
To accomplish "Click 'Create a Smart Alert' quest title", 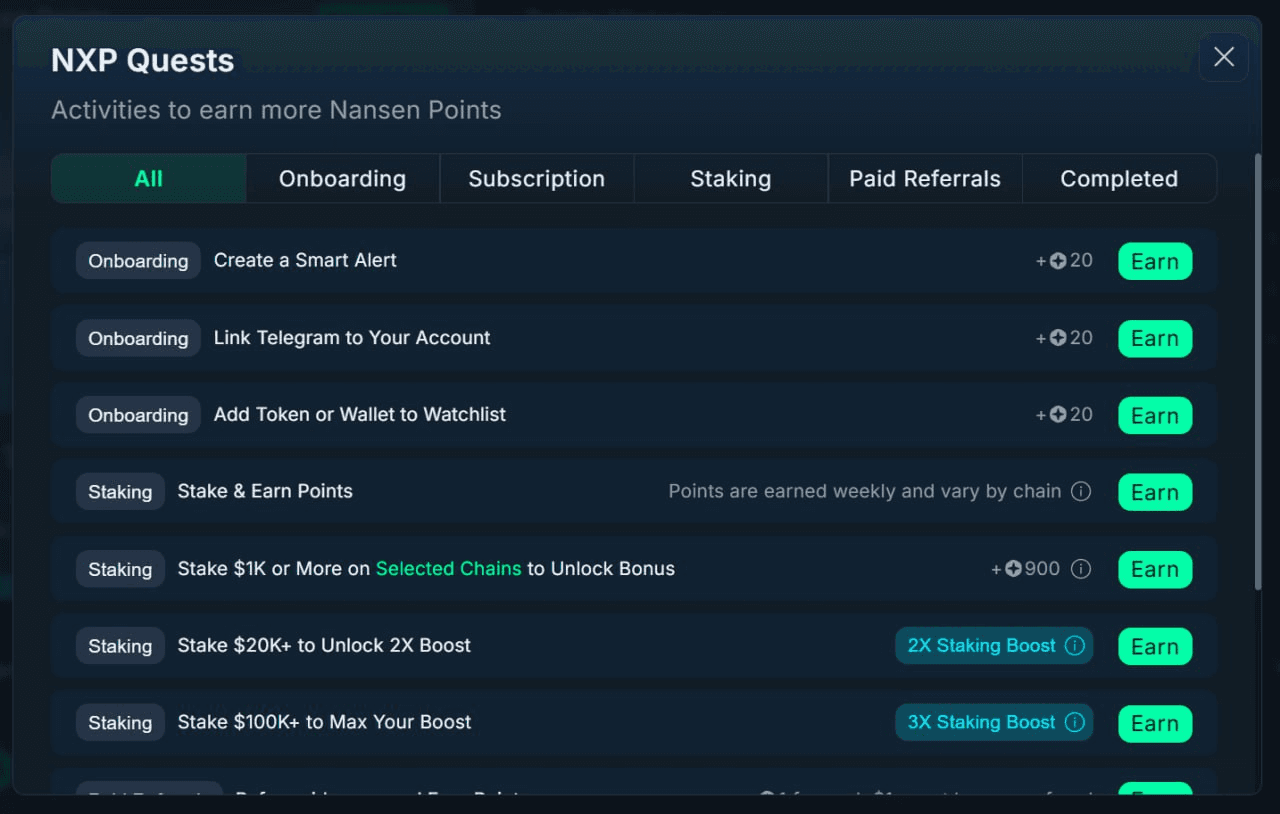I will [305, 260].
